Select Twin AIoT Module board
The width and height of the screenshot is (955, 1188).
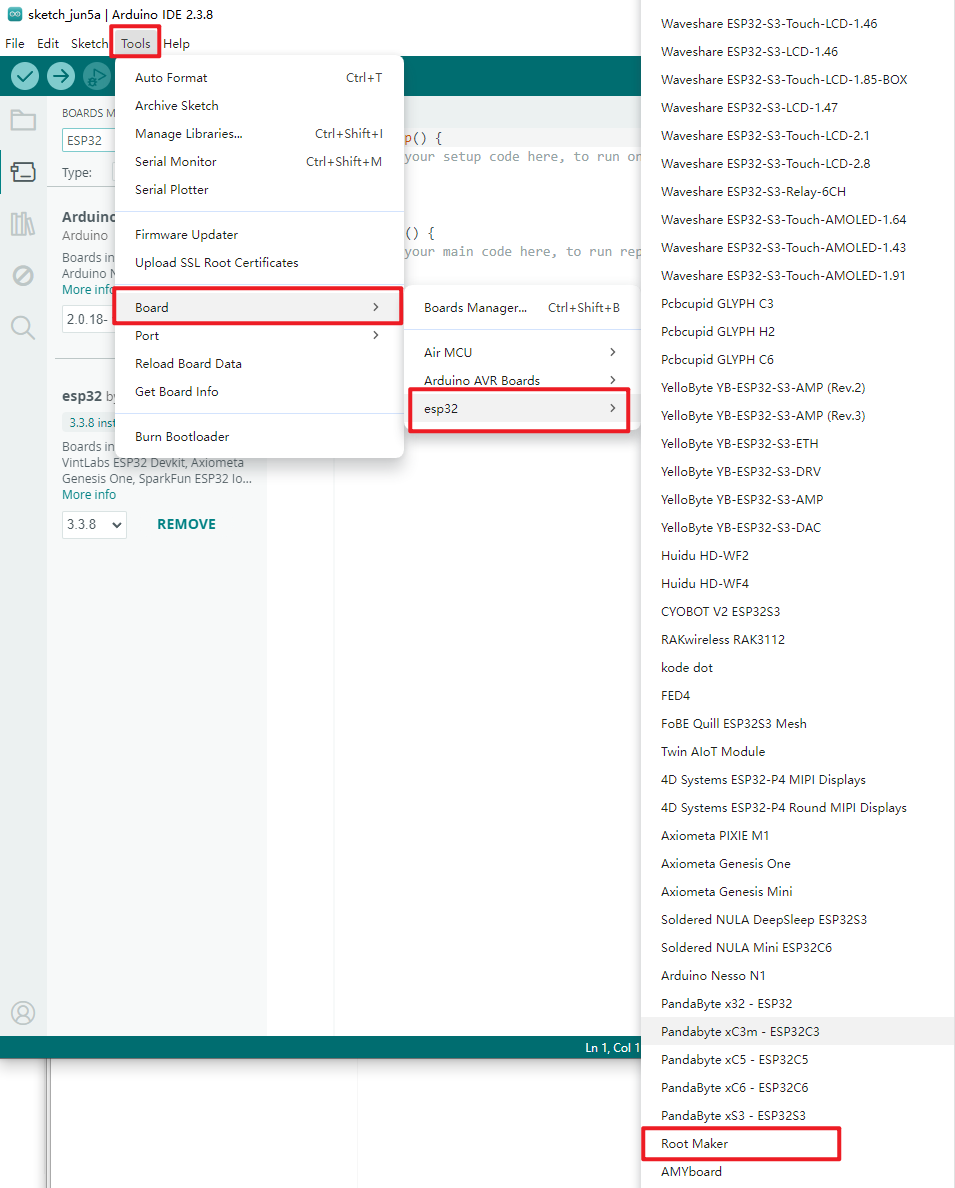click(797, 751)
